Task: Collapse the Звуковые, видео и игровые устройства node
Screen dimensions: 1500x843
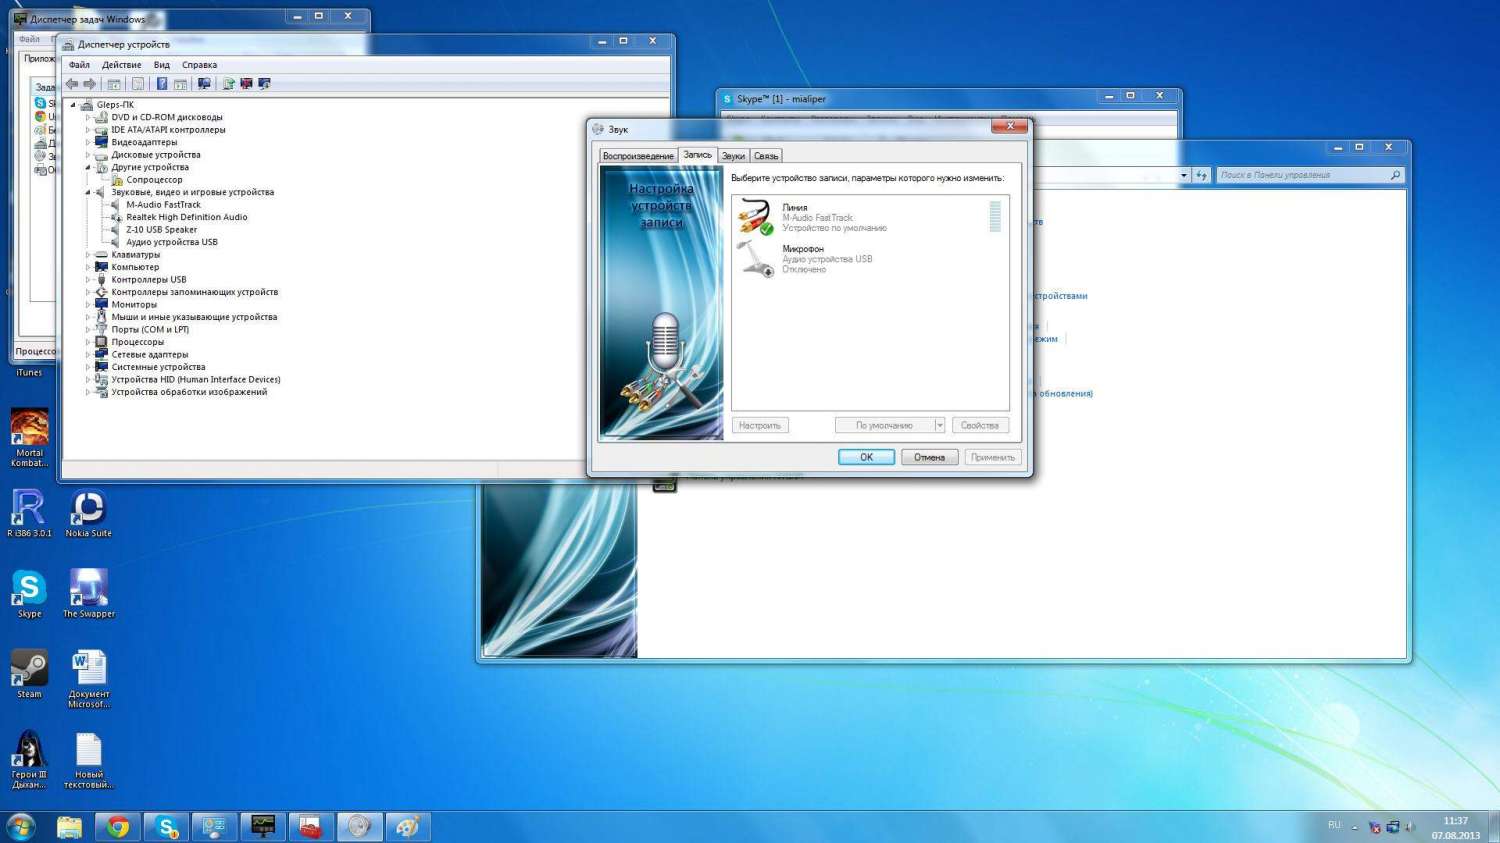Action: pyautogui.click(x=88, y=192)
